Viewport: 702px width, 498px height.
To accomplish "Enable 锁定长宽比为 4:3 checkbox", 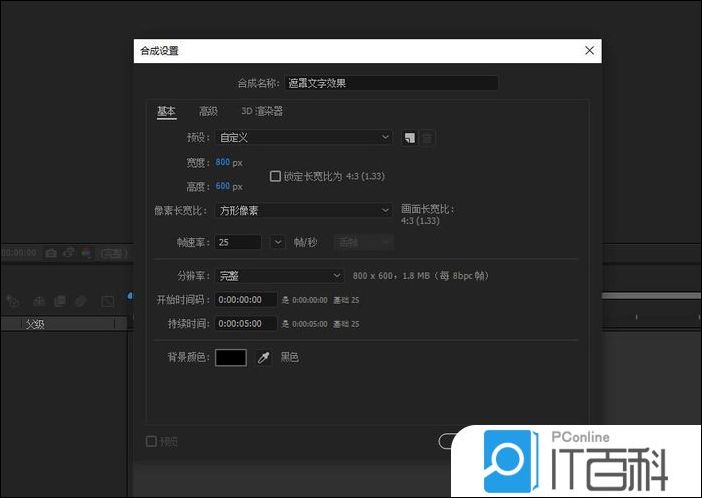I will point(276,176).
